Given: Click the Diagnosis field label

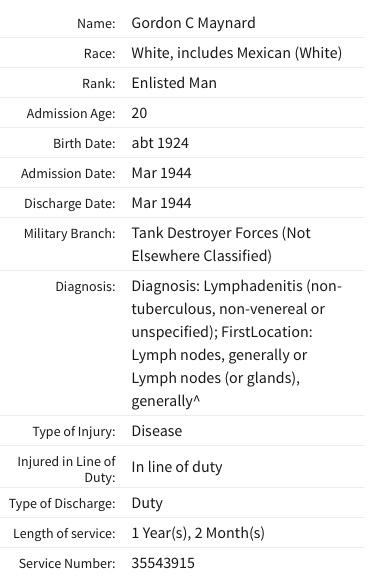Looking at the screenshot, I should point(86,287).
